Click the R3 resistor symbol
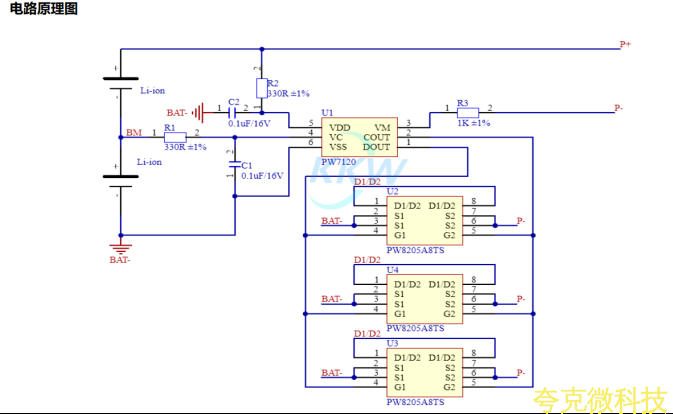This screenshot has width=673, height=414. pos(468,113)
